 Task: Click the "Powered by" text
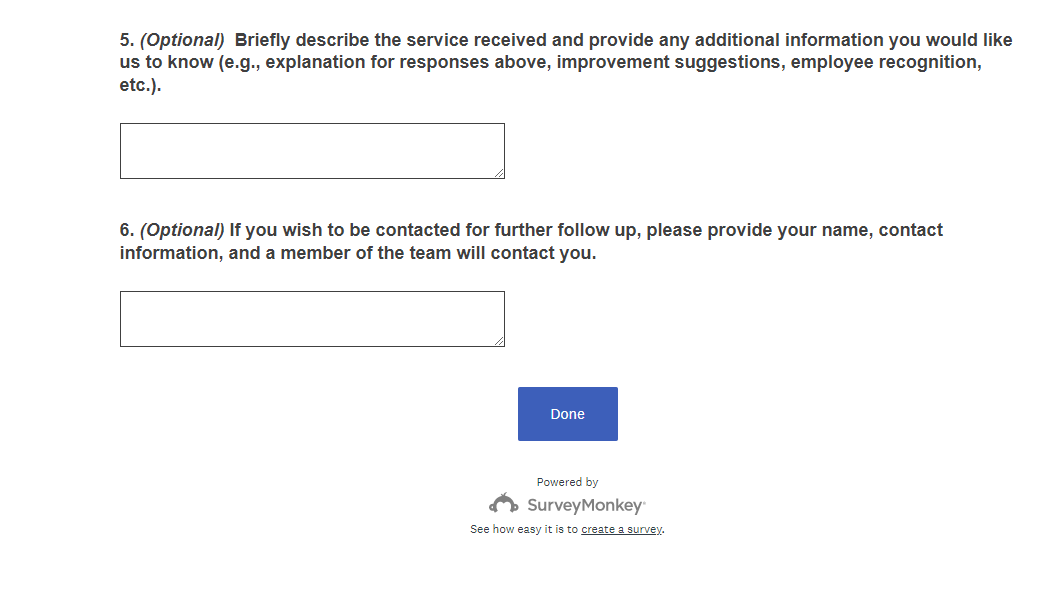[x=567, y=482]
